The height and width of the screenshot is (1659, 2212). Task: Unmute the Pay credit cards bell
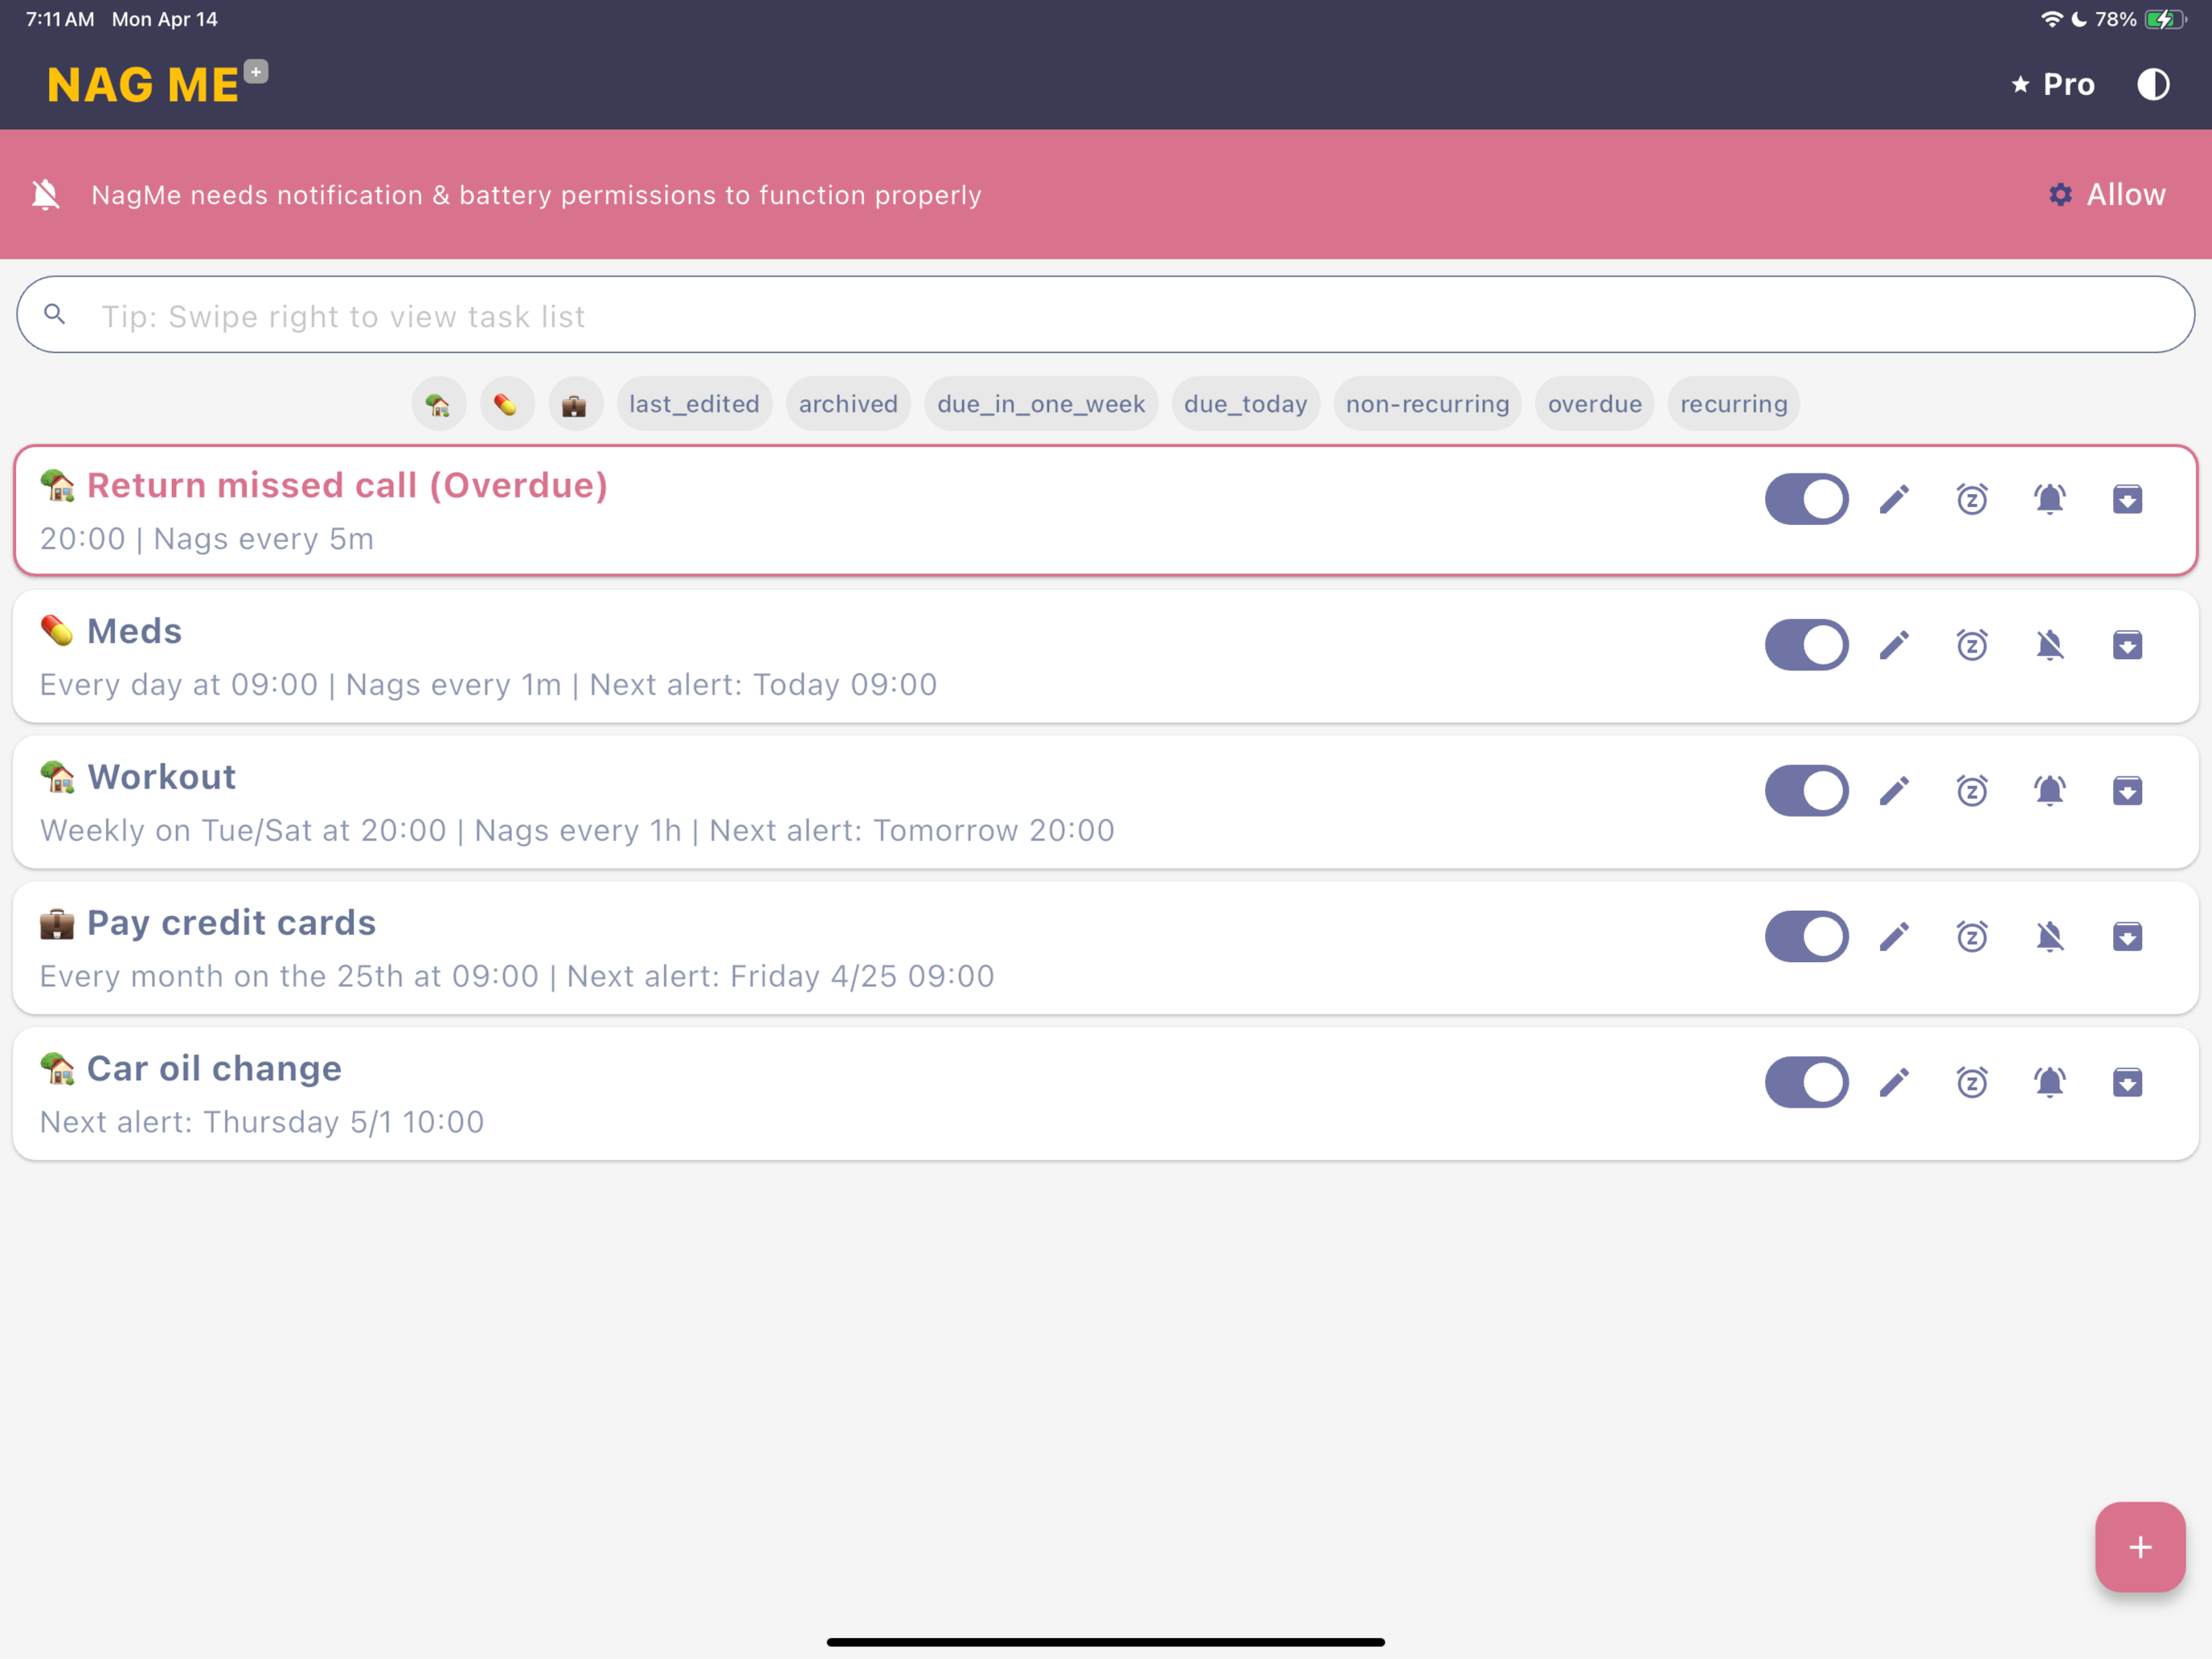(x=2050, y=937)
